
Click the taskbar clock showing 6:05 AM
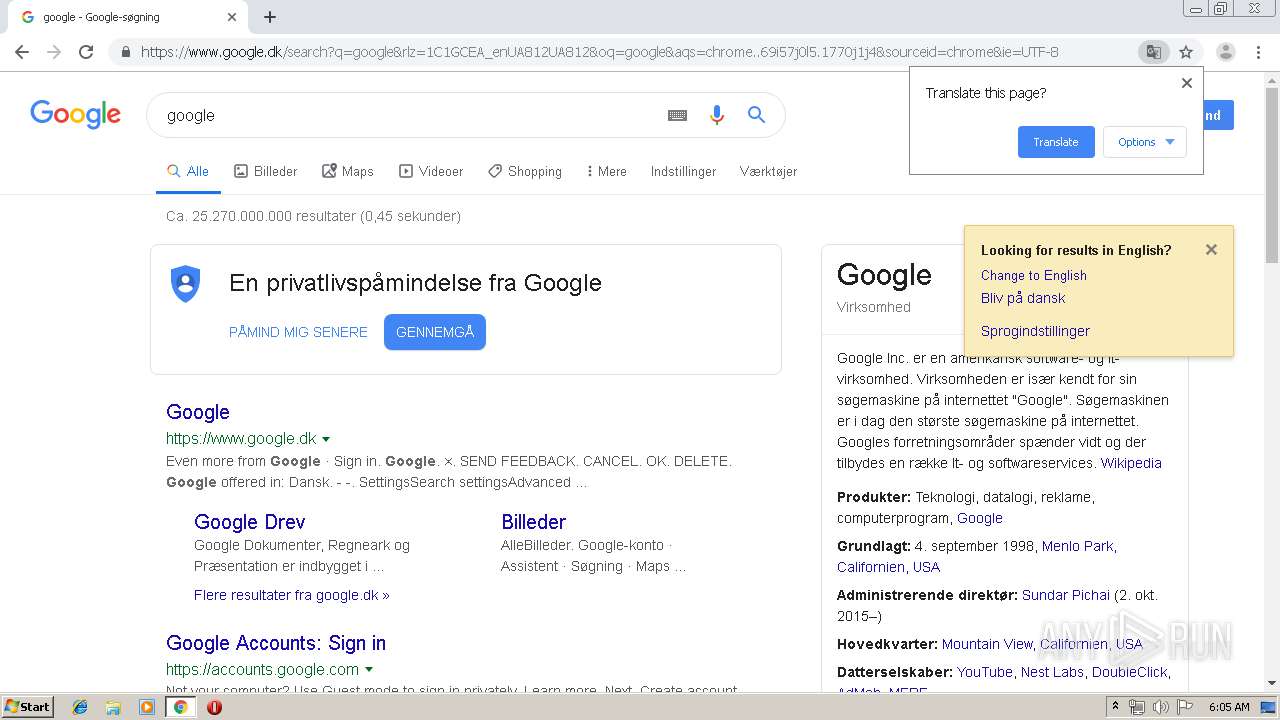click(1229, 707)
